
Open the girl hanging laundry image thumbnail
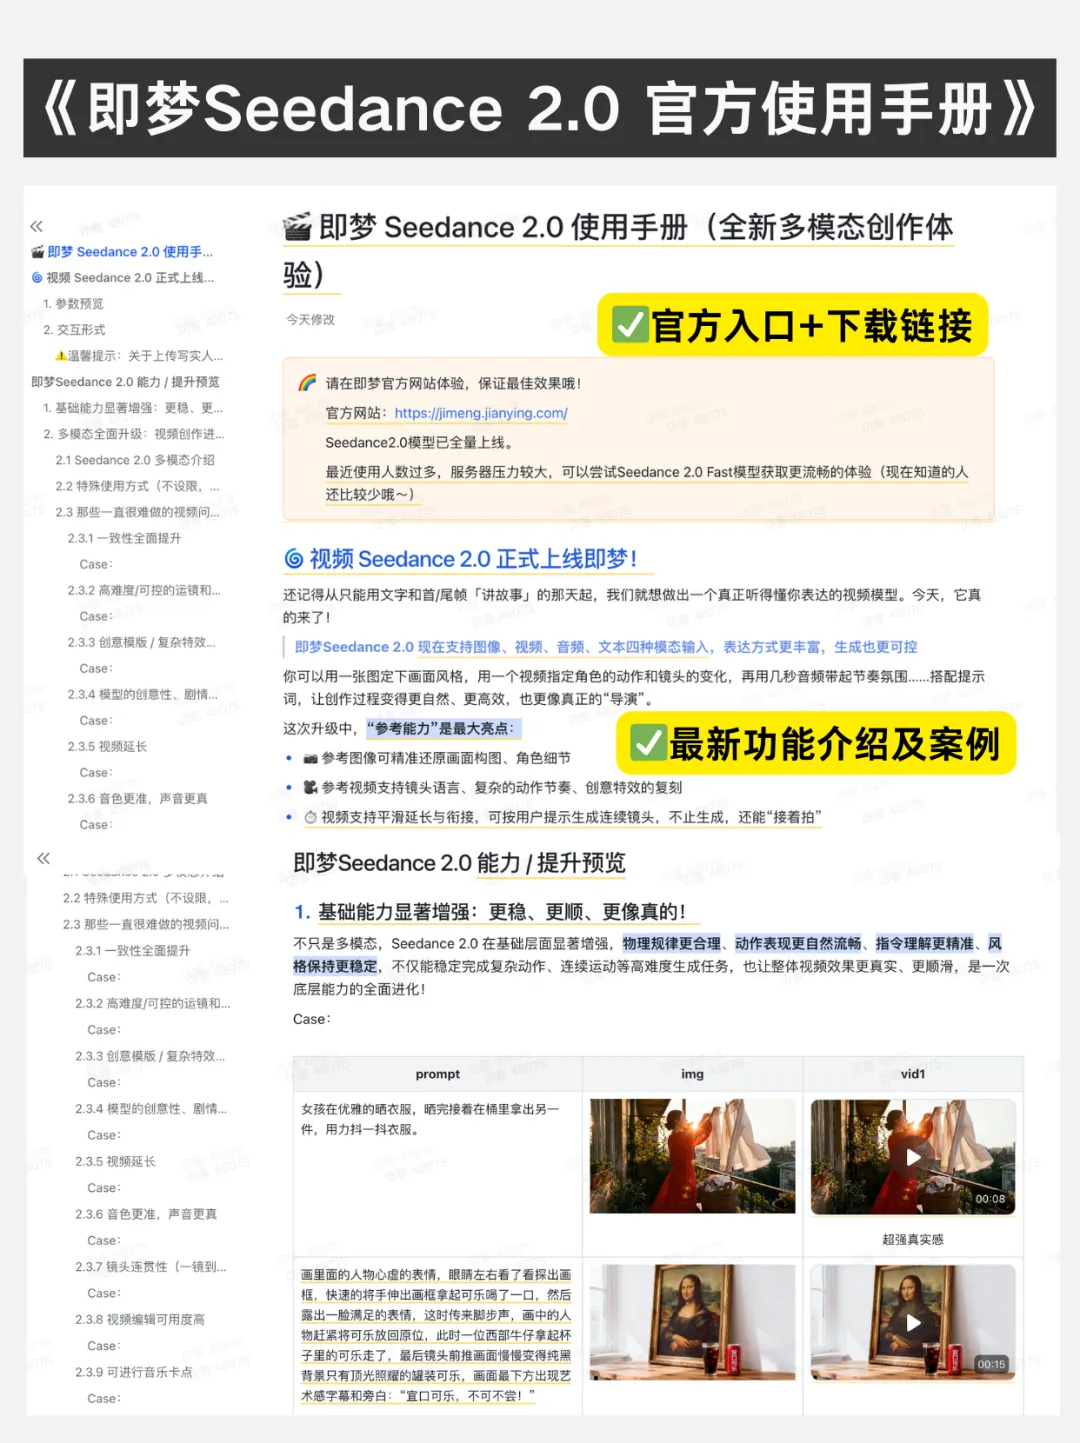[x=692, y=1156]
